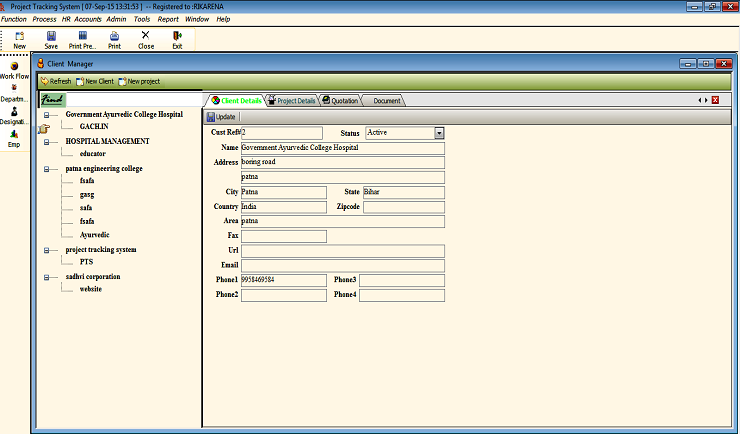Viewport: 740px width, 434px height.
Task: Open the Designation sidebar icon
Action: click(14, 116)
